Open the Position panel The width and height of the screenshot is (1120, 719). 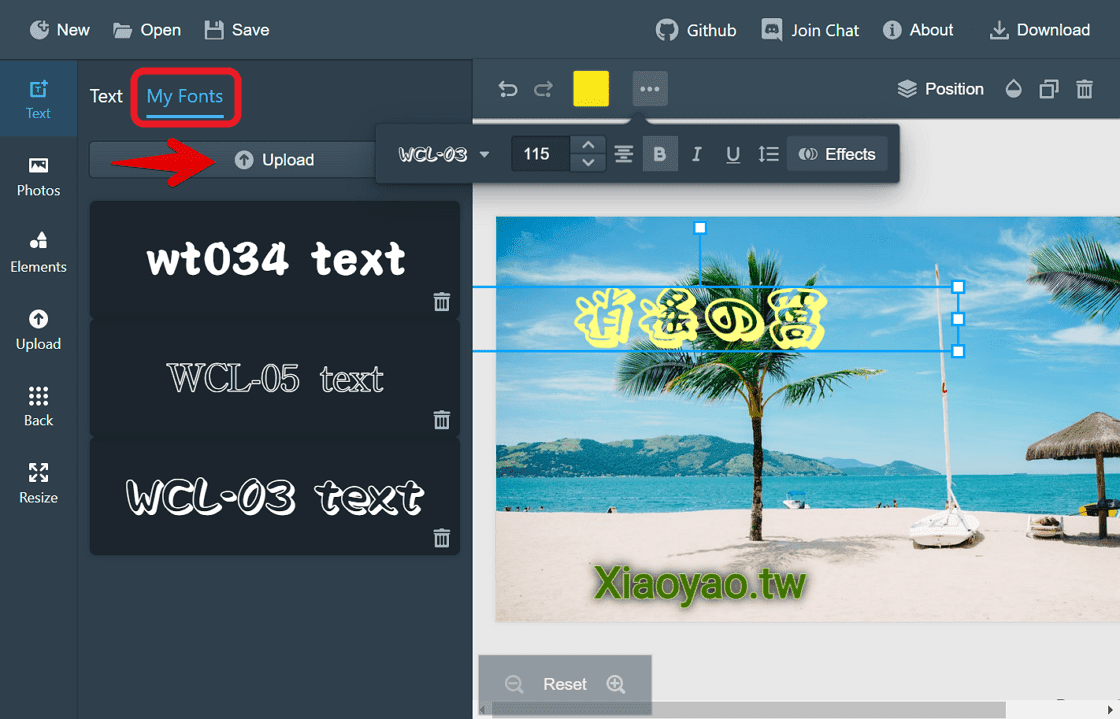point(940,88)
